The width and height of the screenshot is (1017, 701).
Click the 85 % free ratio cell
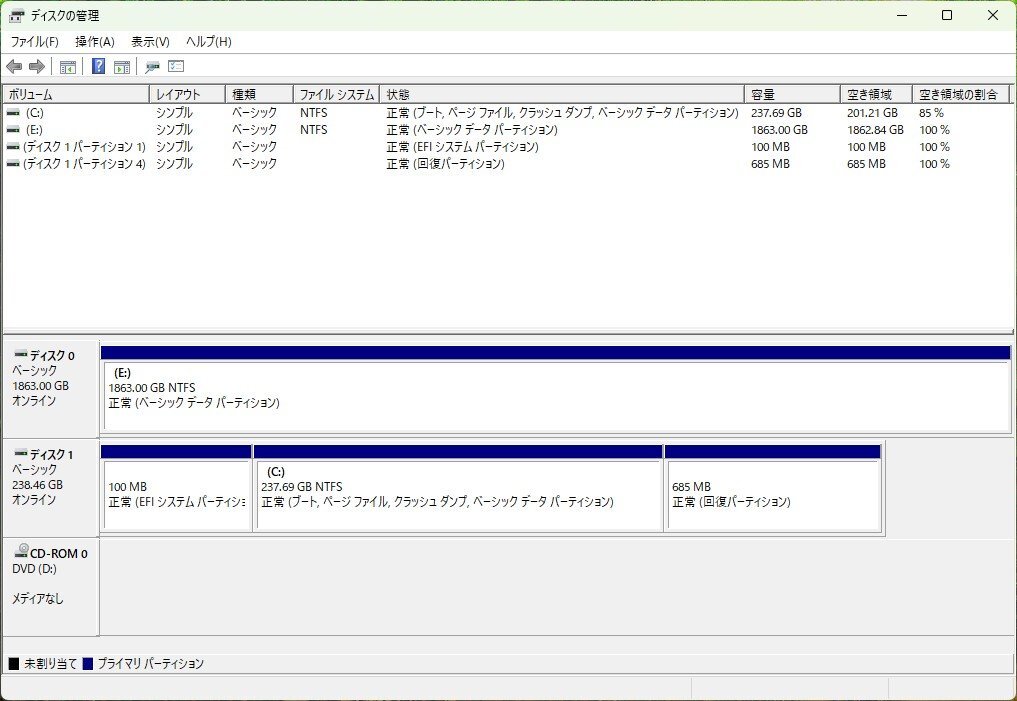(931, 113)
